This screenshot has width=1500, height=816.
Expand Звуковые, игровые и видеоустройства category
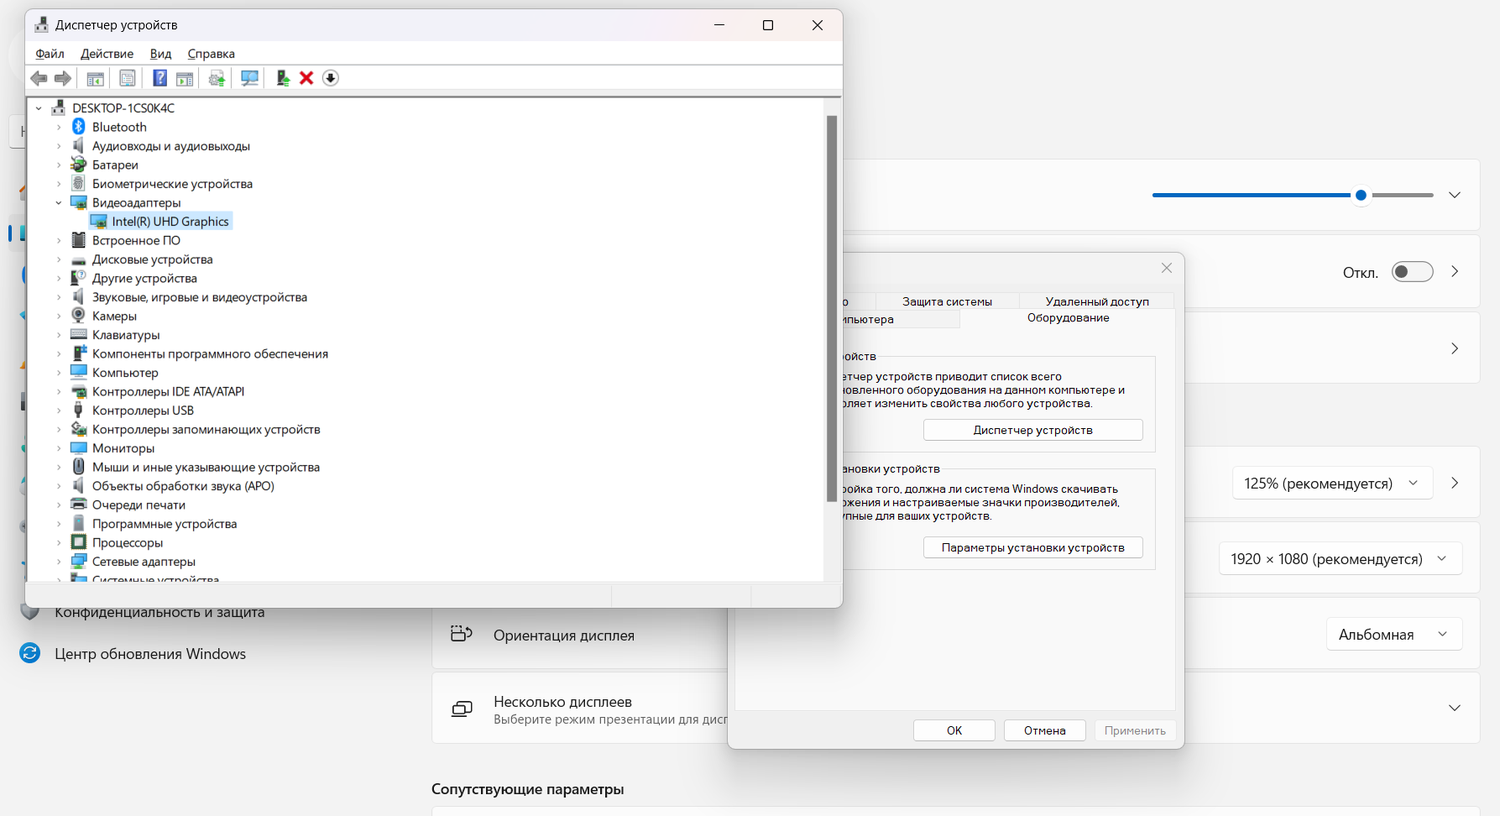58,297
